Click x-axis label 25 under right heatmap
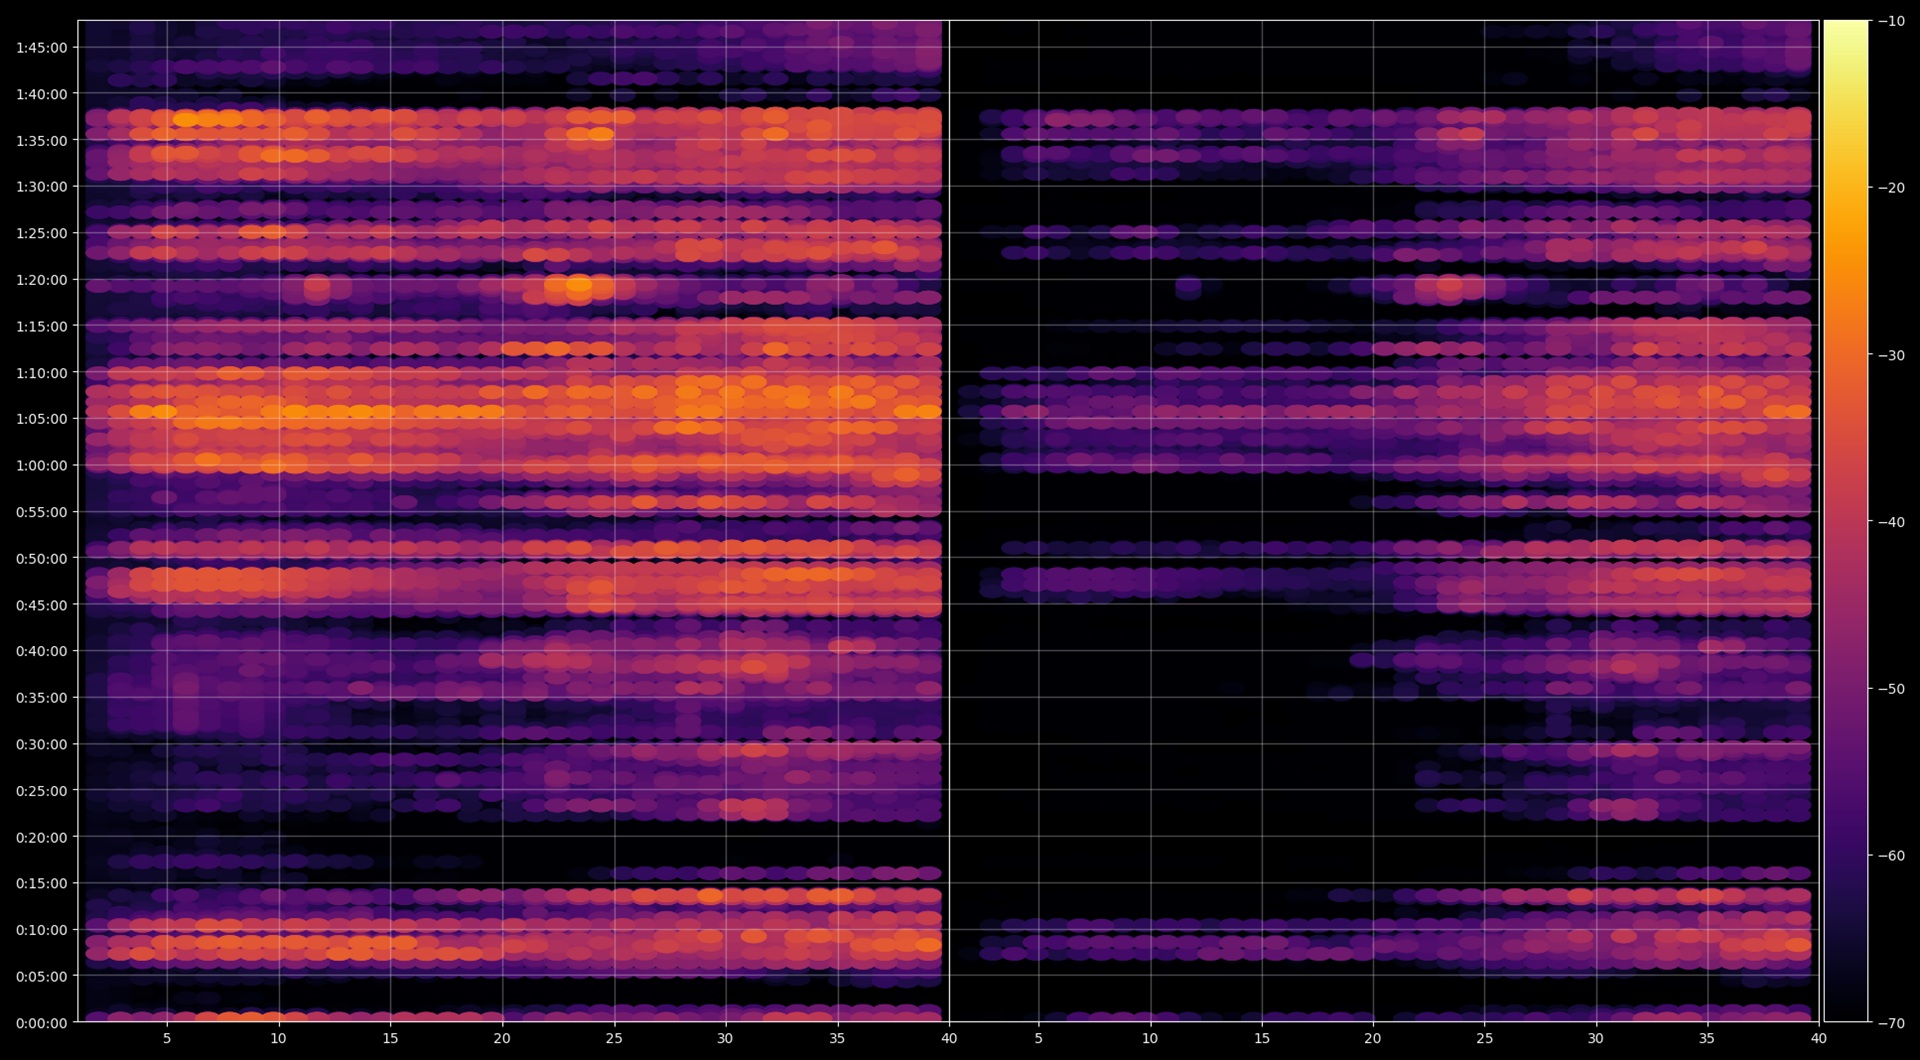 tap(1485, 1038)
